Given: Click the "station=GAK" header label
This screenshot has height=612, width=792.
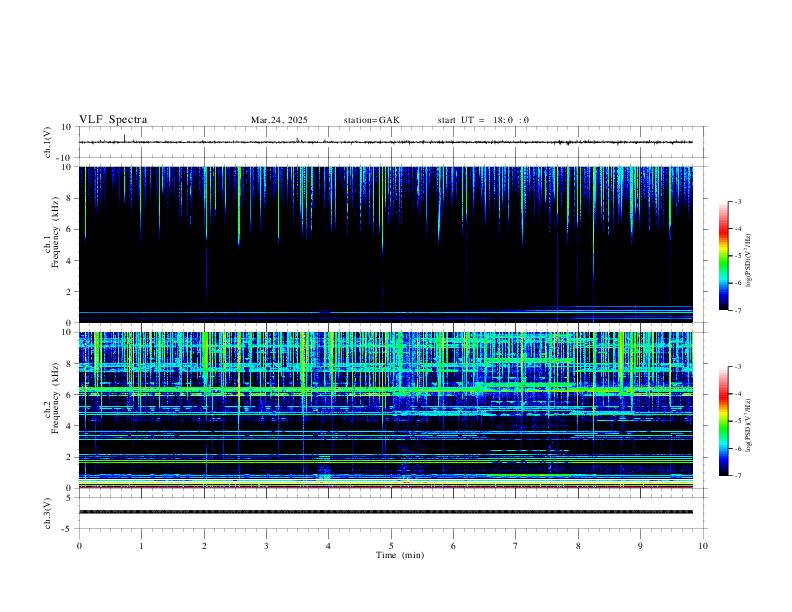Looking at the screenshot, I should pyautogui.click(x=371, y=120).
